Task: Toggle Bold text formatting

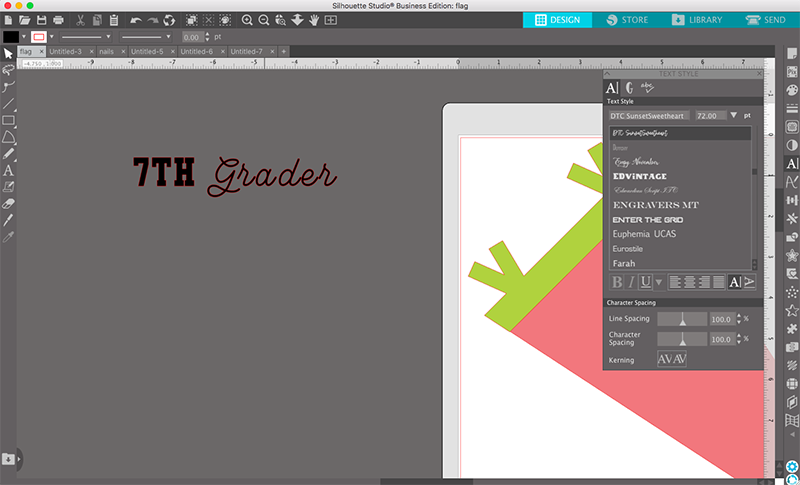Action: pyautogui.click(x=617, y=282)
